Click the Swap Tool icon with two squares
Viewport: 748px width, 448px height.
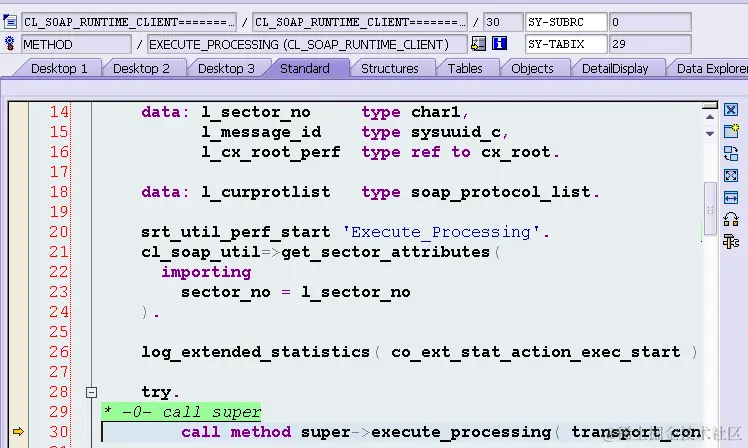(x=730, y=219)
